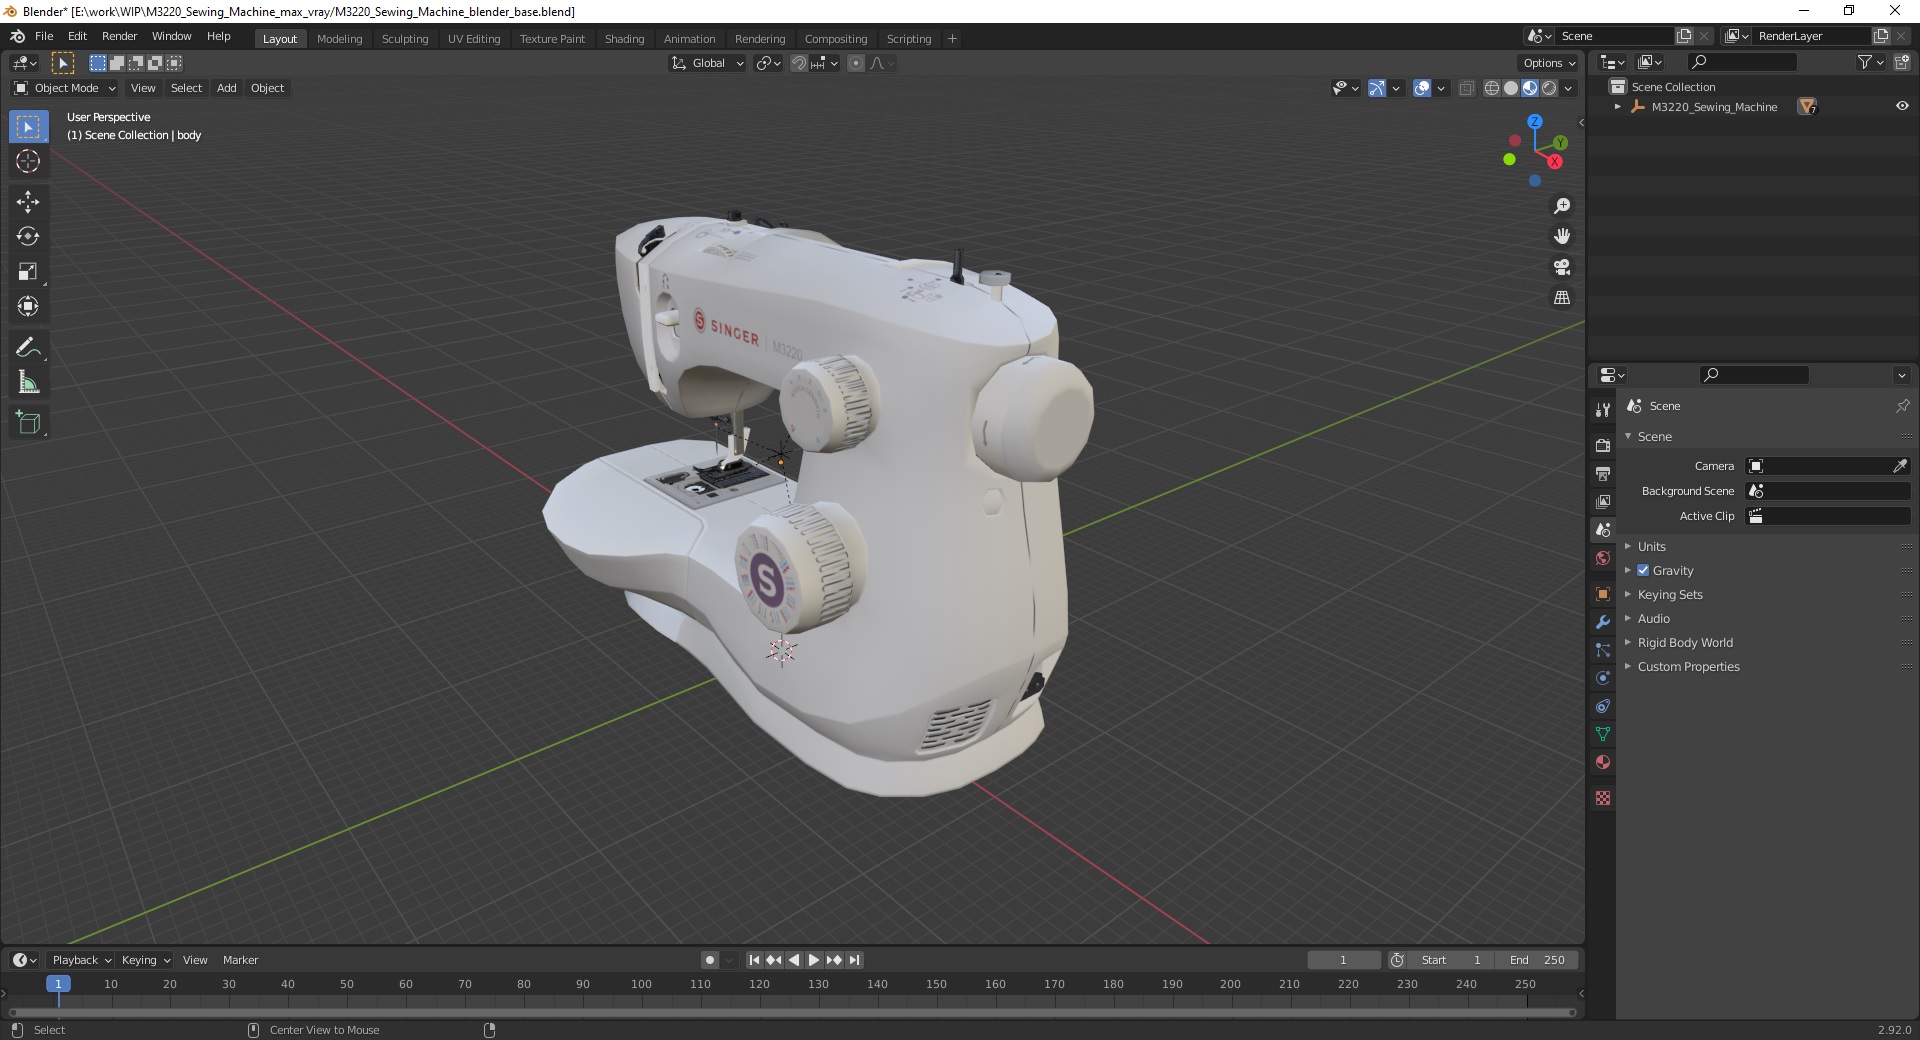Click the Options button
The image size is (1920, 1040).
tap(1548, 63)
